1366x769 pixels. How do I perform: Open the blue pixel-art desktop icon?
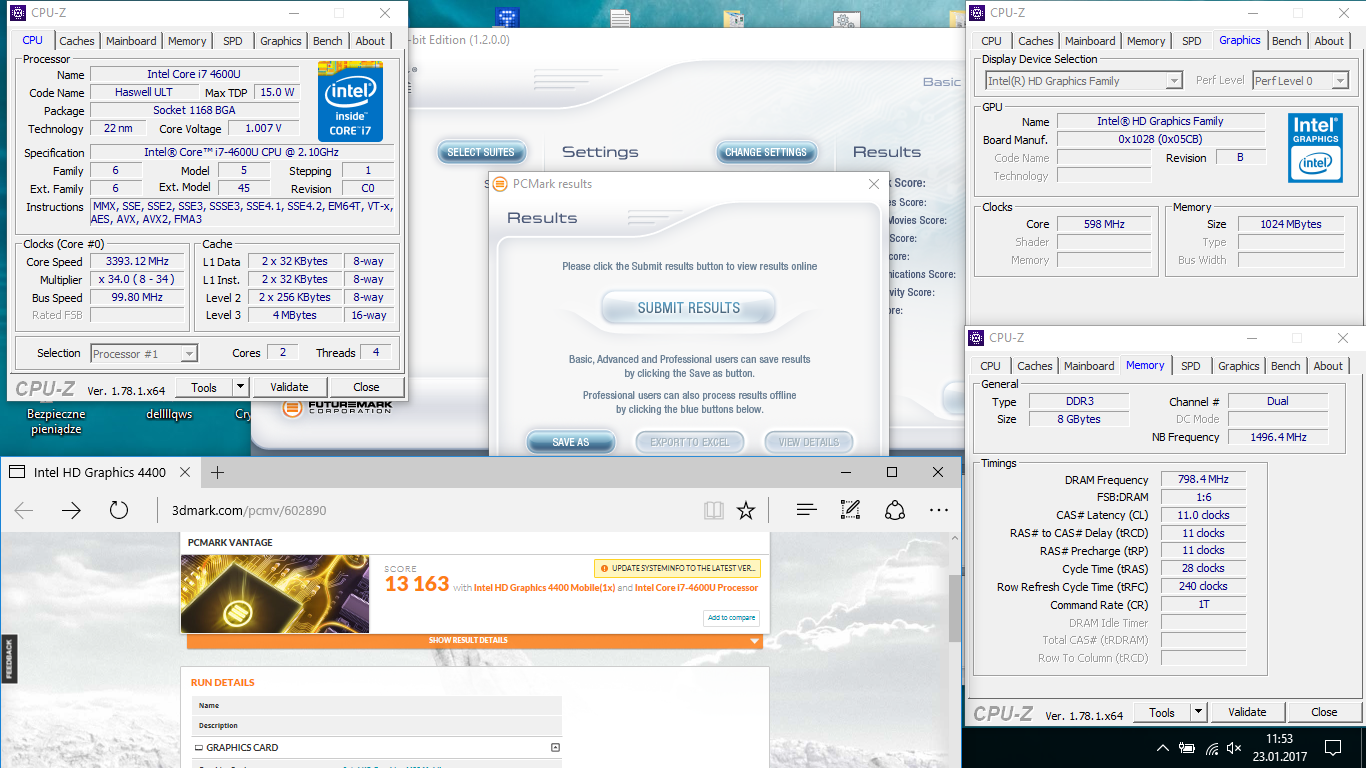(508, 17)
